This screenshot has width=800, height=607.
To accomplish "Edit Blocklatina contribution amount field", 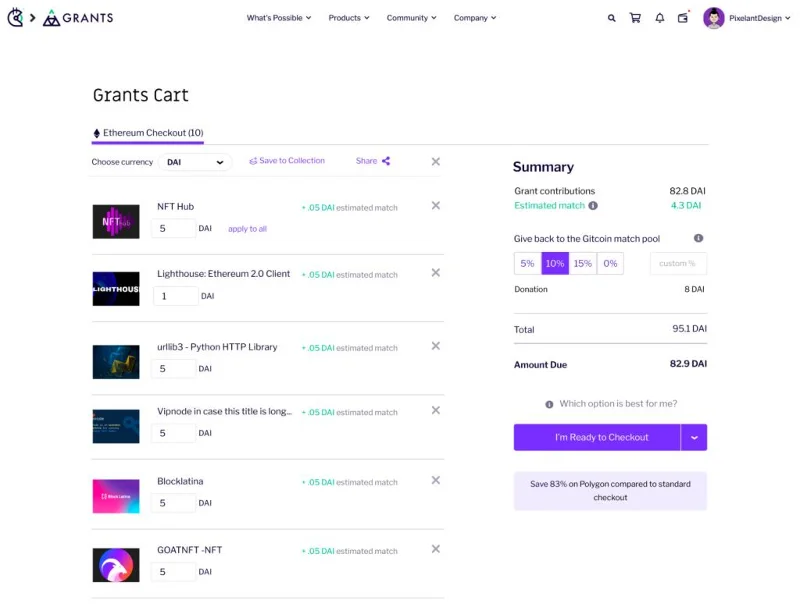I will point(173,502).
